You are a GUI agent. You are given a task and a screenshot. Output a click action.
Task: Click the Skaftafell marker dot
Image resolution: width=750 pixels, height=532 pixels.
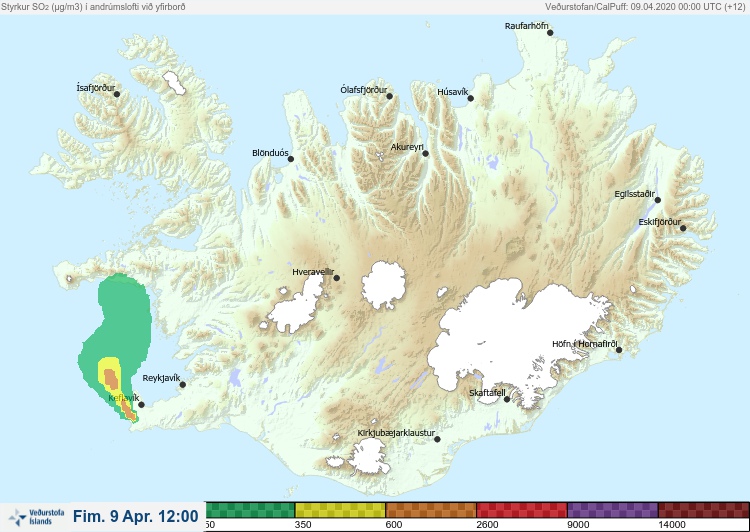pyautogui.click(x=507, y=399)
